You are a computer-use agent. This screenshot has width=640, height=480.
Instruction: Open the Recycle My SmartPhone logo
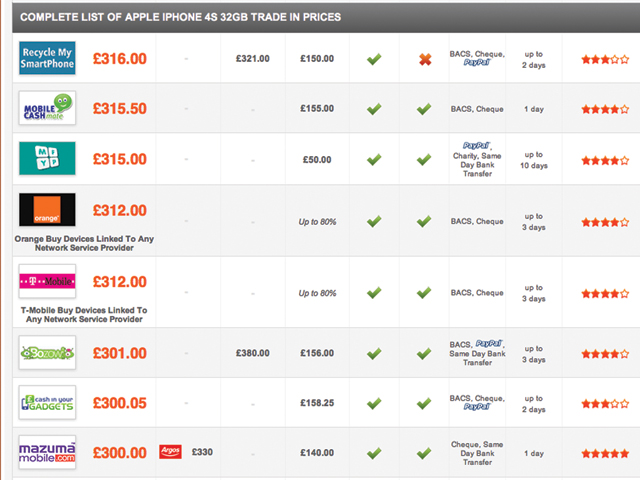click(x=47, y=58)
